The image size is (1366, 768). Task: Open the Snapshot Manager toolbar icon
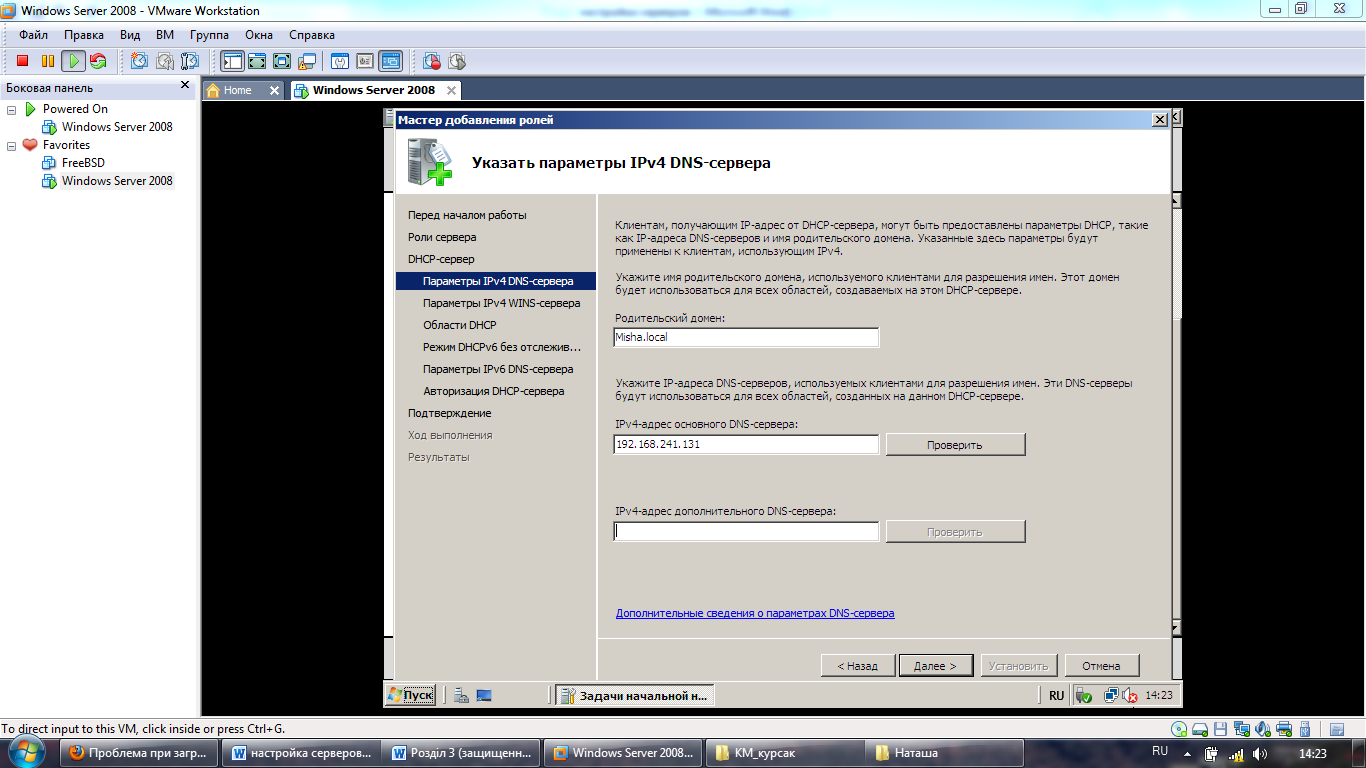pos(190,61)
